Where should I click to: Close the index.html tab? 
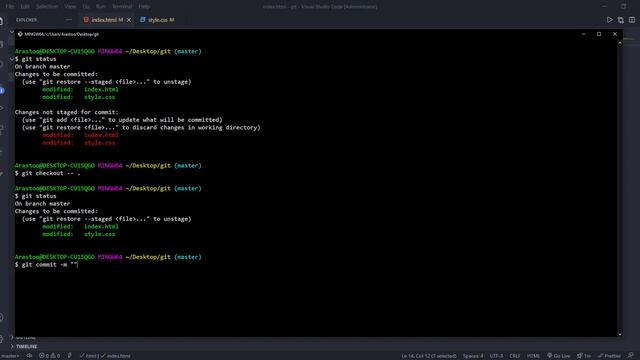tap(129, 20)
